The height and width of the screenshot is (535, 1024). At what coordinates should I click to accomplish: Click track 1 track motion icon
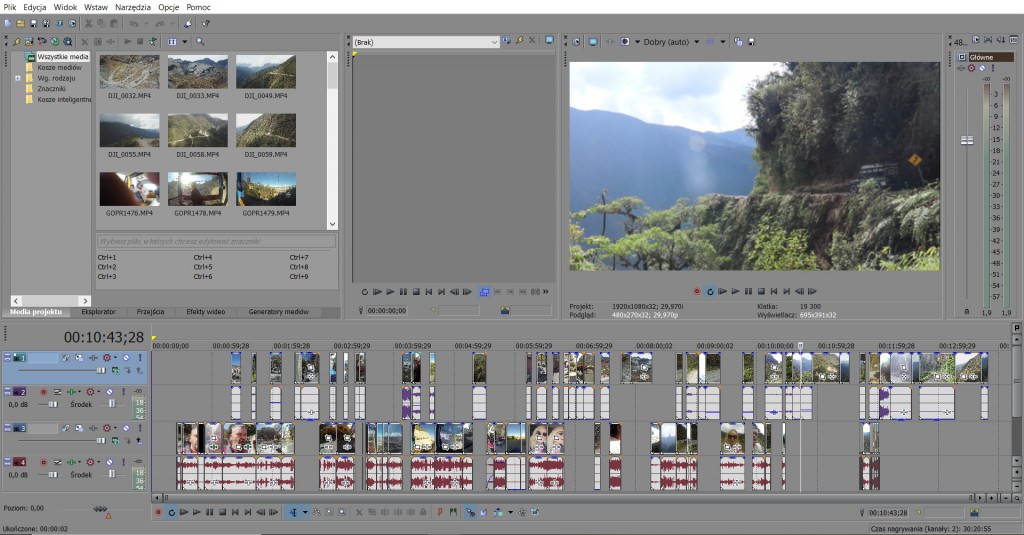coord(79,358)
